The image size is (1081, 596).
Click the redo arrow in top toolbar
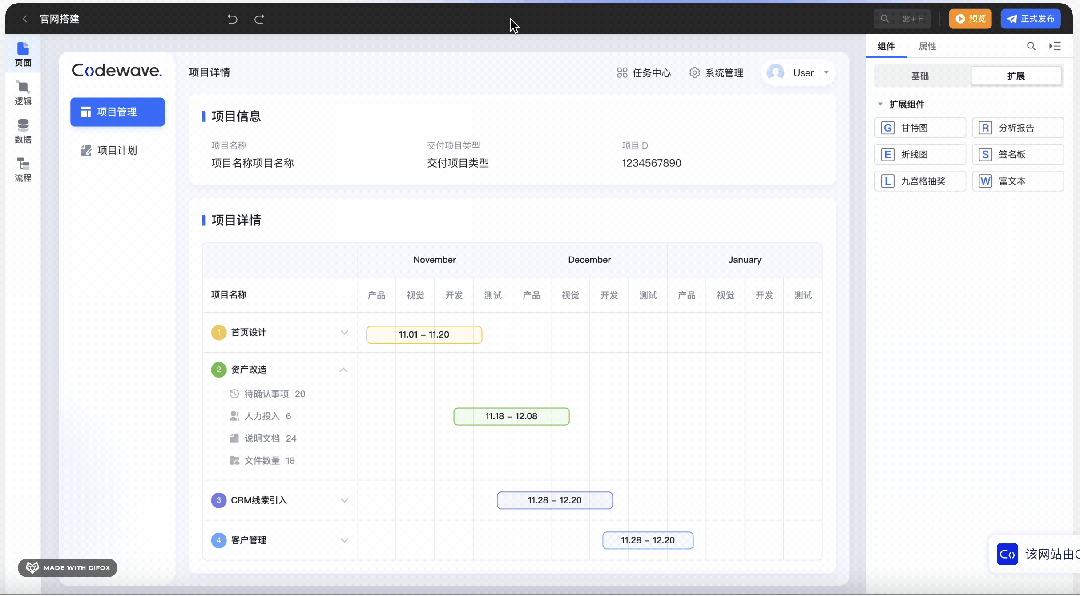click(260, 18)
